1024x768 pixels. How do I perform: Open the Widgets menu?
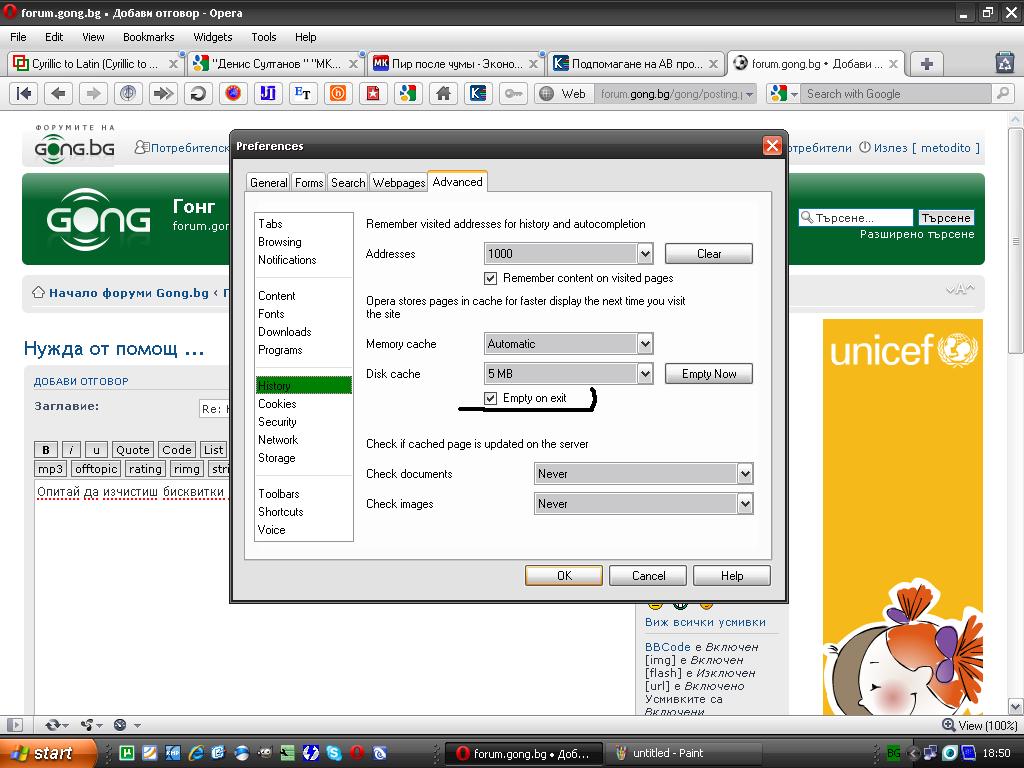(x=212, y=37)
